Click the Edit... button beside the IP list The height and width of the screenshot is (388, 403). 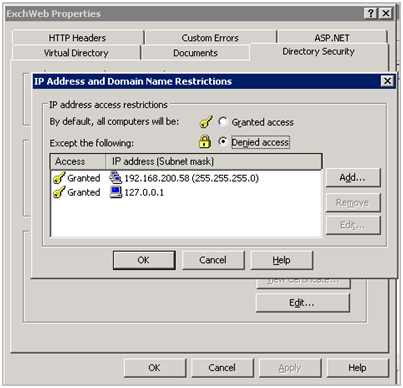[x=353, y=225]
